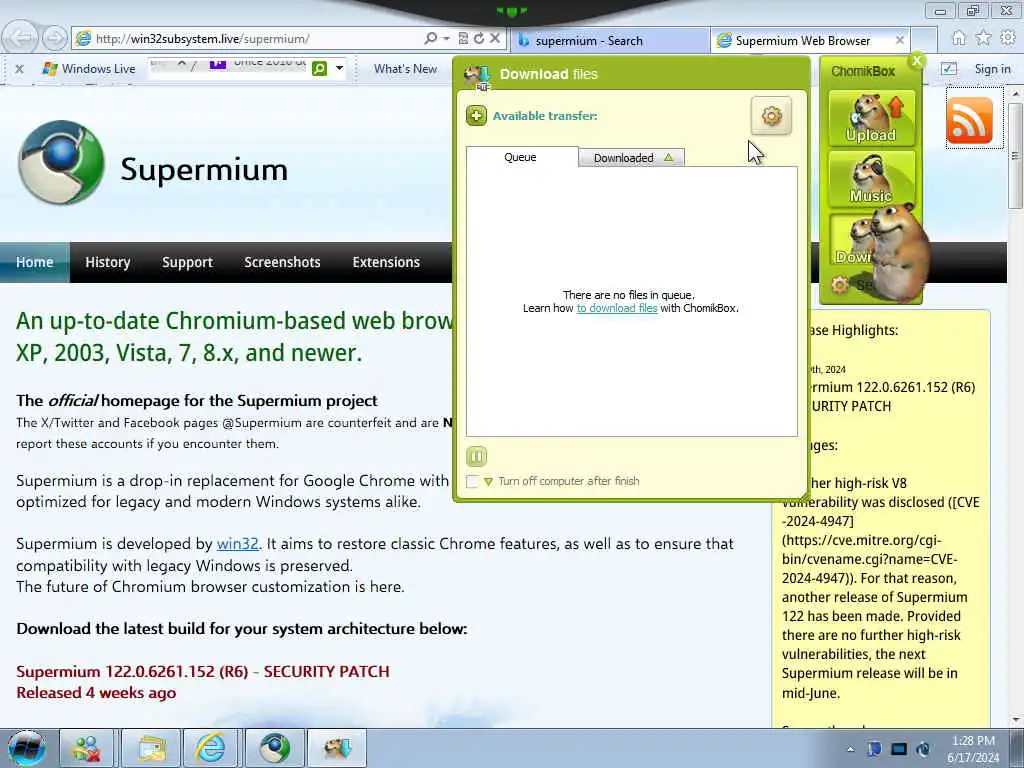Screen dimensions: 1024x768
Task: Expand turn off computer options arrow
Action: 488,482
